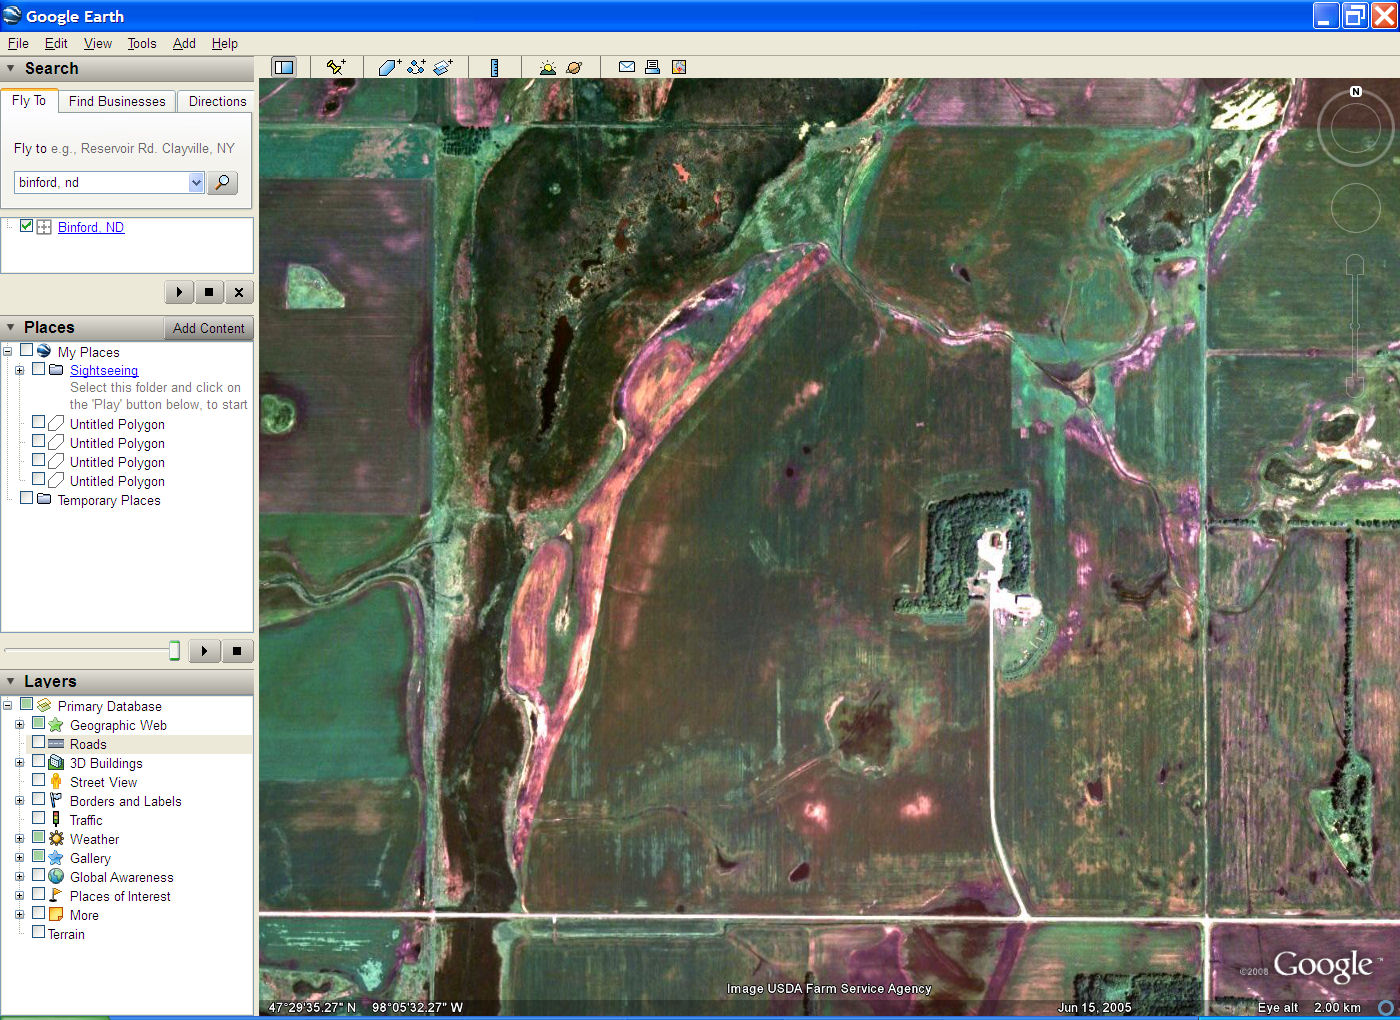
Task: Expand the Weather layer group
Action: coord(19,839)
